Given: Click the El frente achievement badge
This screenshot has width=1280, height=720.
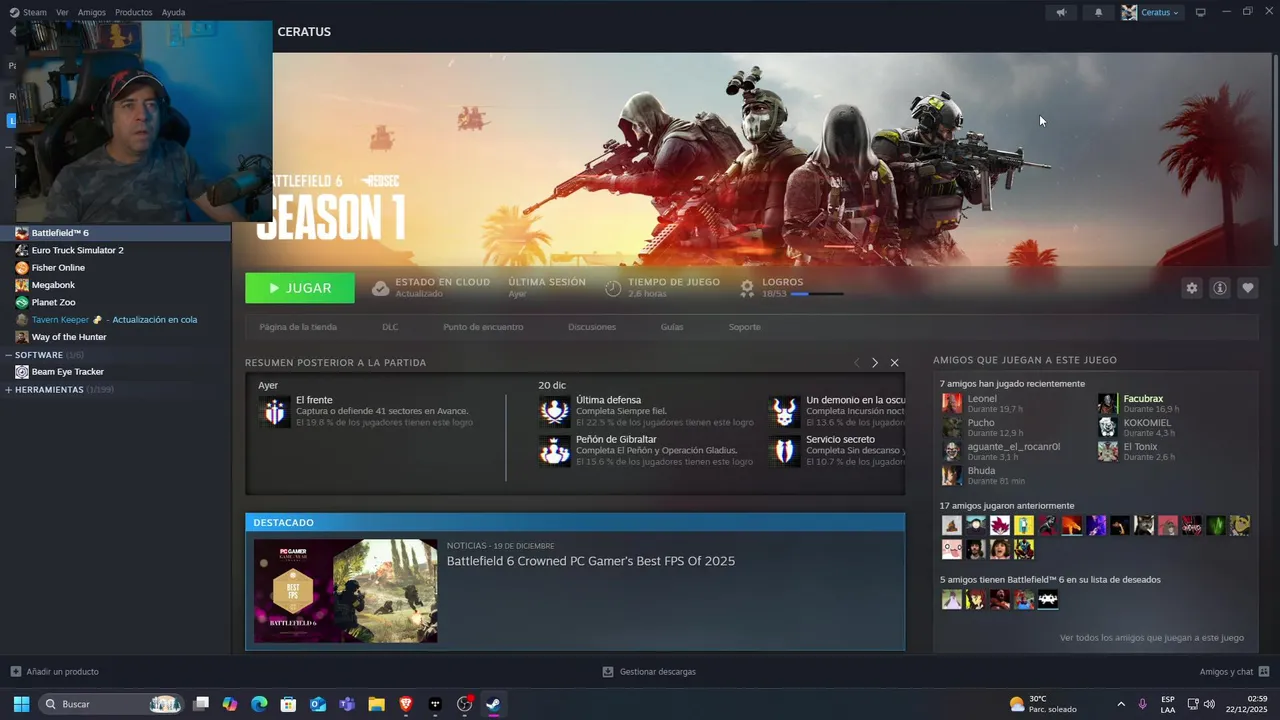Looking at the screenshot, I should point(274,411).
